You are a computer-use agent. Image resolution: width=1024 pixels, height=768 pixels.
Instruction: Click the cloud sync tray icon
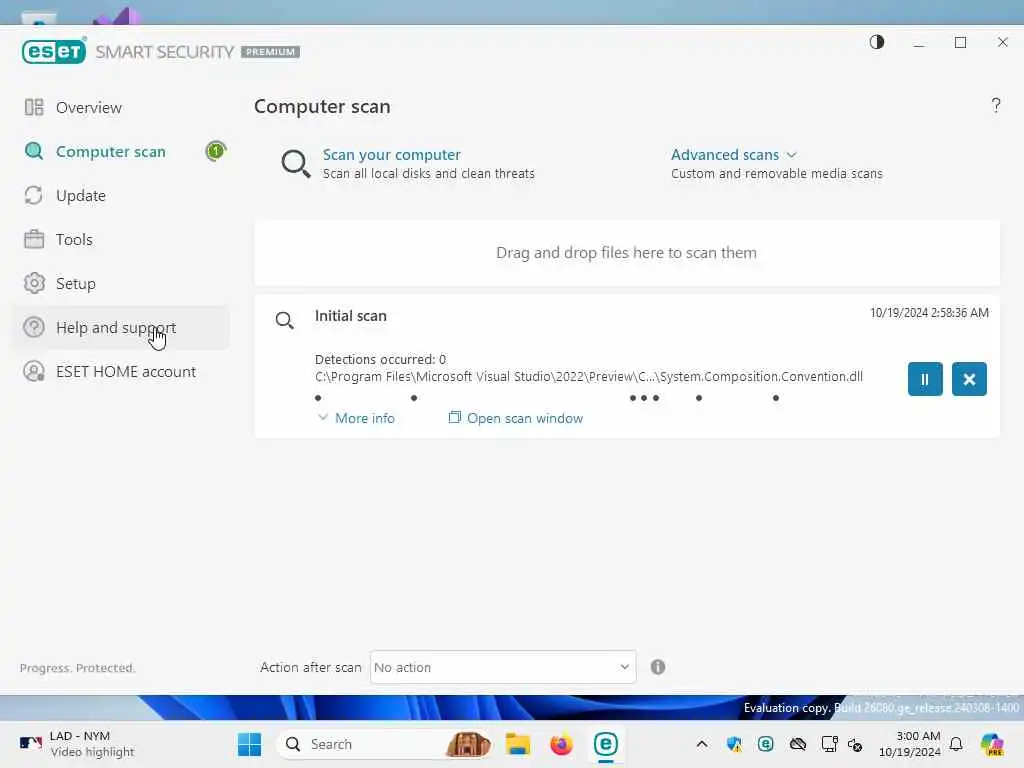click(x=797, y=744)
